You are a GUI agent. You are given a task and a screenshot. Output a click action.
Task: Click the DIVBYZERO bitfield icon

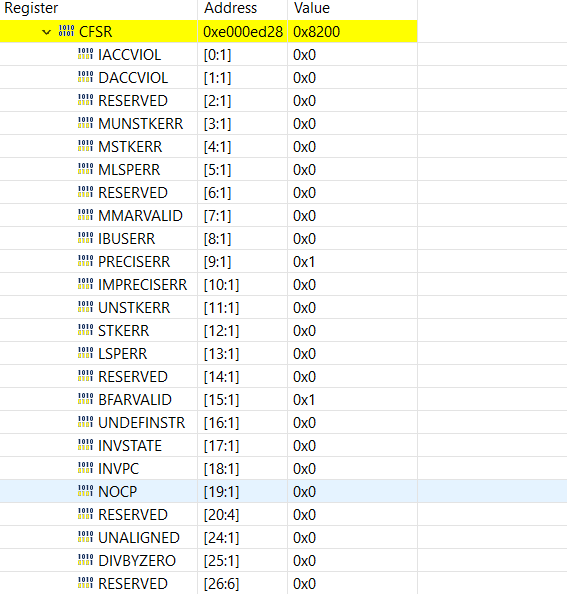point(85,560)
